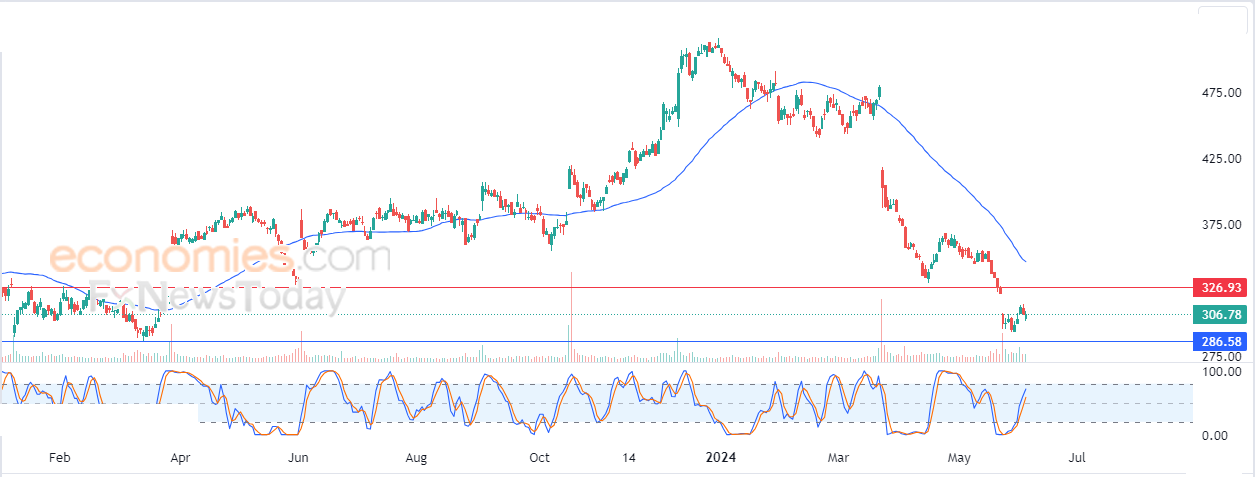Select the Mar label on time axis
The height and width of the screenshot is (478, 1255).
[x=838, y=458]
